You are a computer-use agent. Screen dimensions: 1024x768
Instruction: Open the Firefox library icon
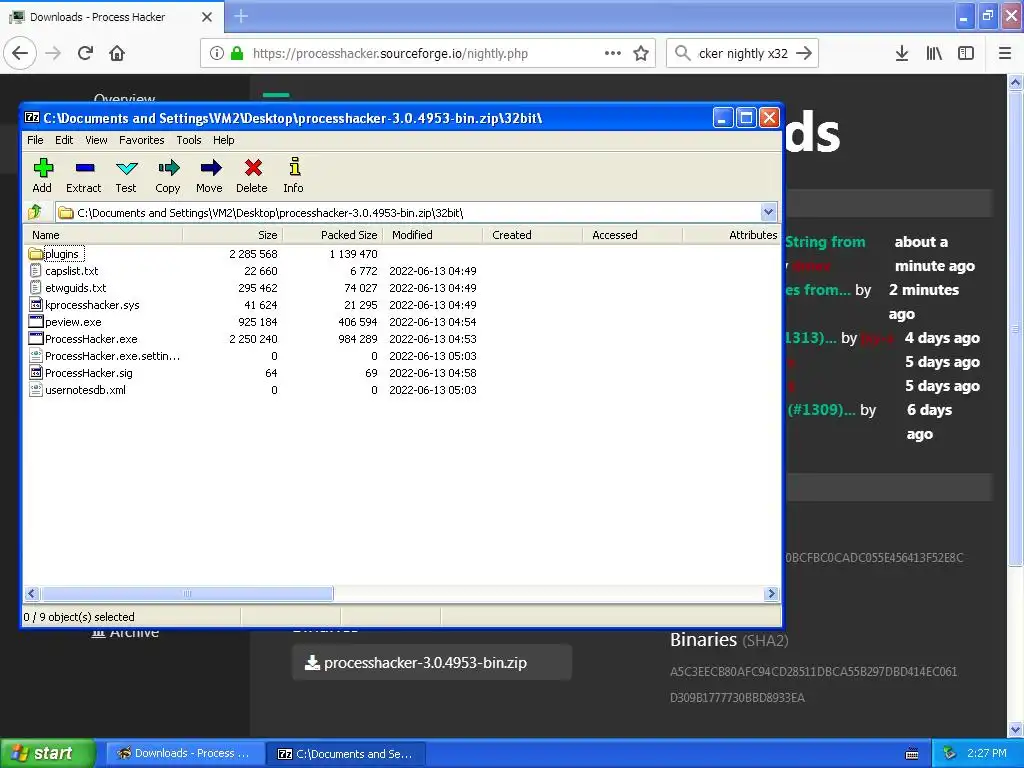point(934,53)
